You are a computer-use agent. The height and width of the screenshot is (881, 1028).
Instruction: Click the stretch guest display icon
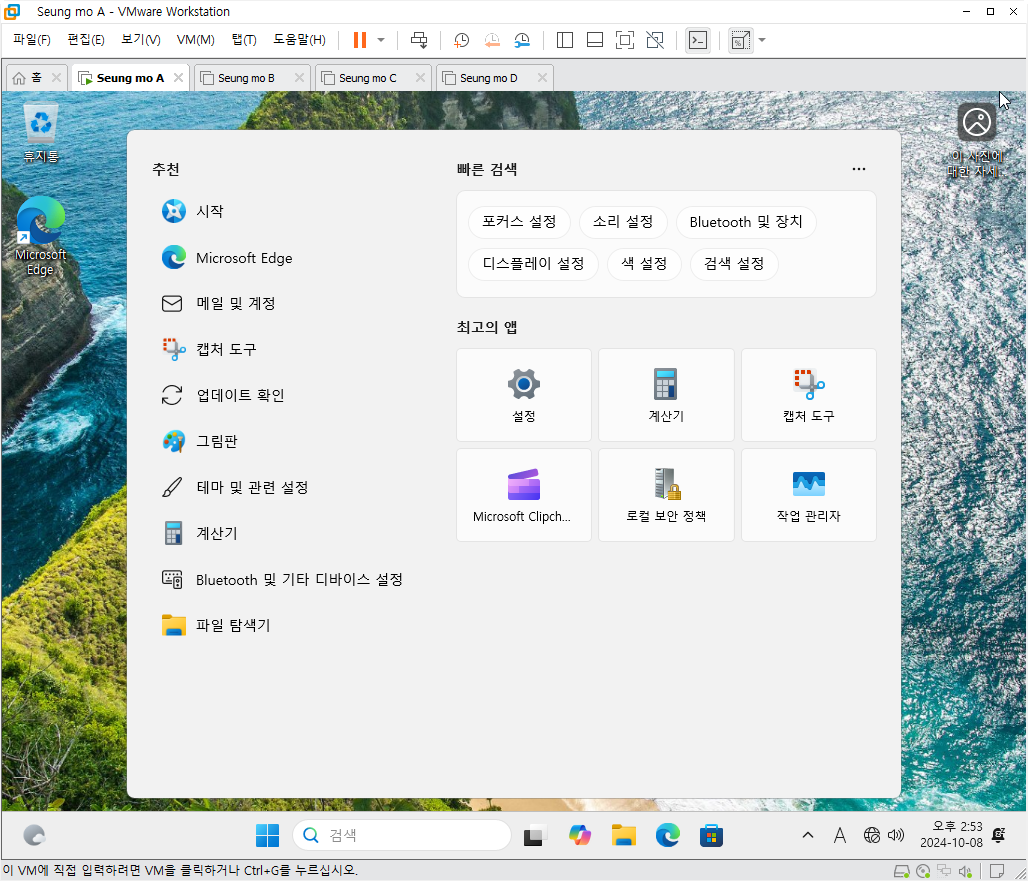[740, 40]
